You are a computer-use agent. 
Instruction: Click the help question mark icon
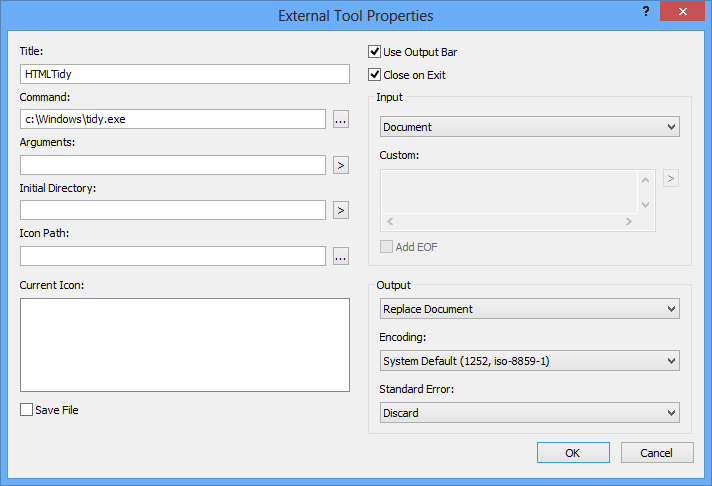point(646,11)
